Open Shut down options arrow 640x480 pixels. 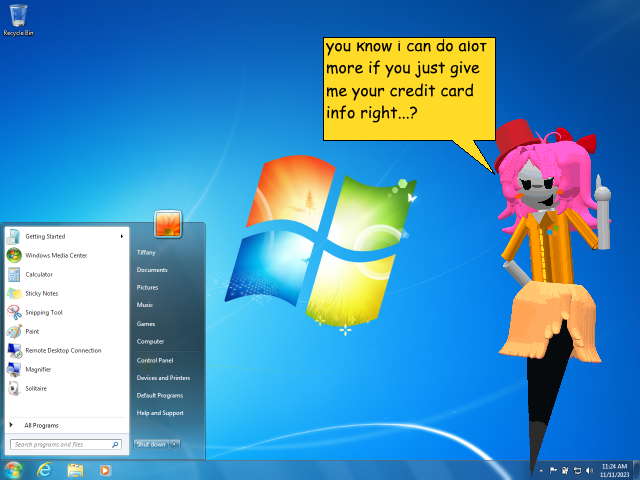(175, 444)
